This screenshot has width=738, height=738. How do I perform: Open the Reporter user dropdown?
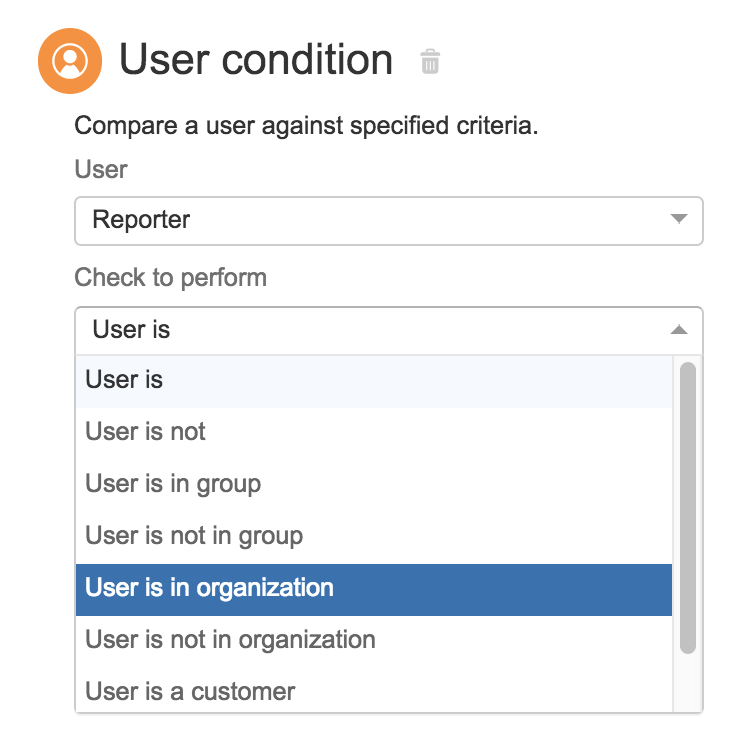(x=389, y=221)
